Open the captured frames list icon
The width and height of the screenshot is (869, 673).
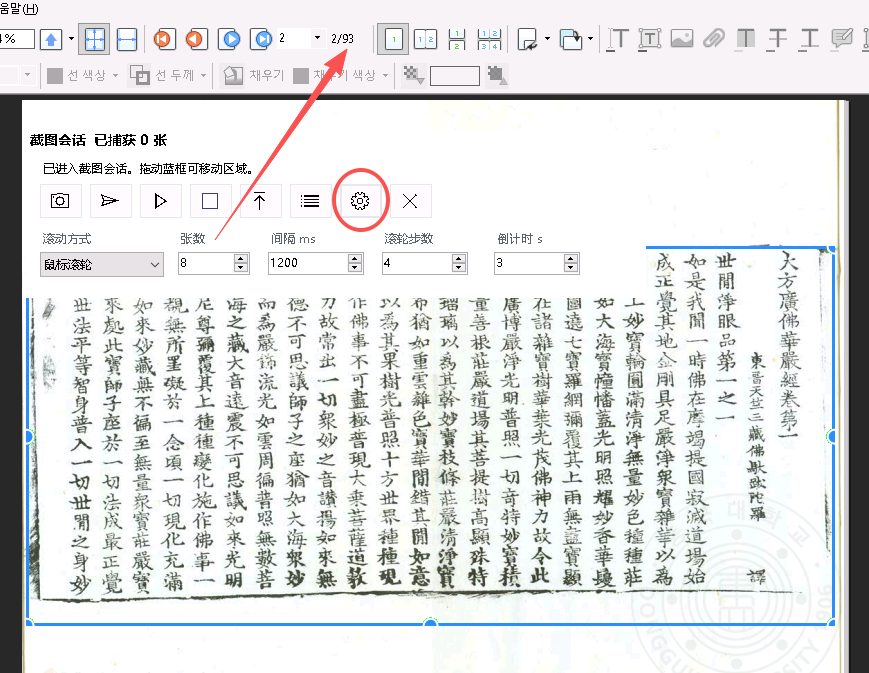pos(310,201)
